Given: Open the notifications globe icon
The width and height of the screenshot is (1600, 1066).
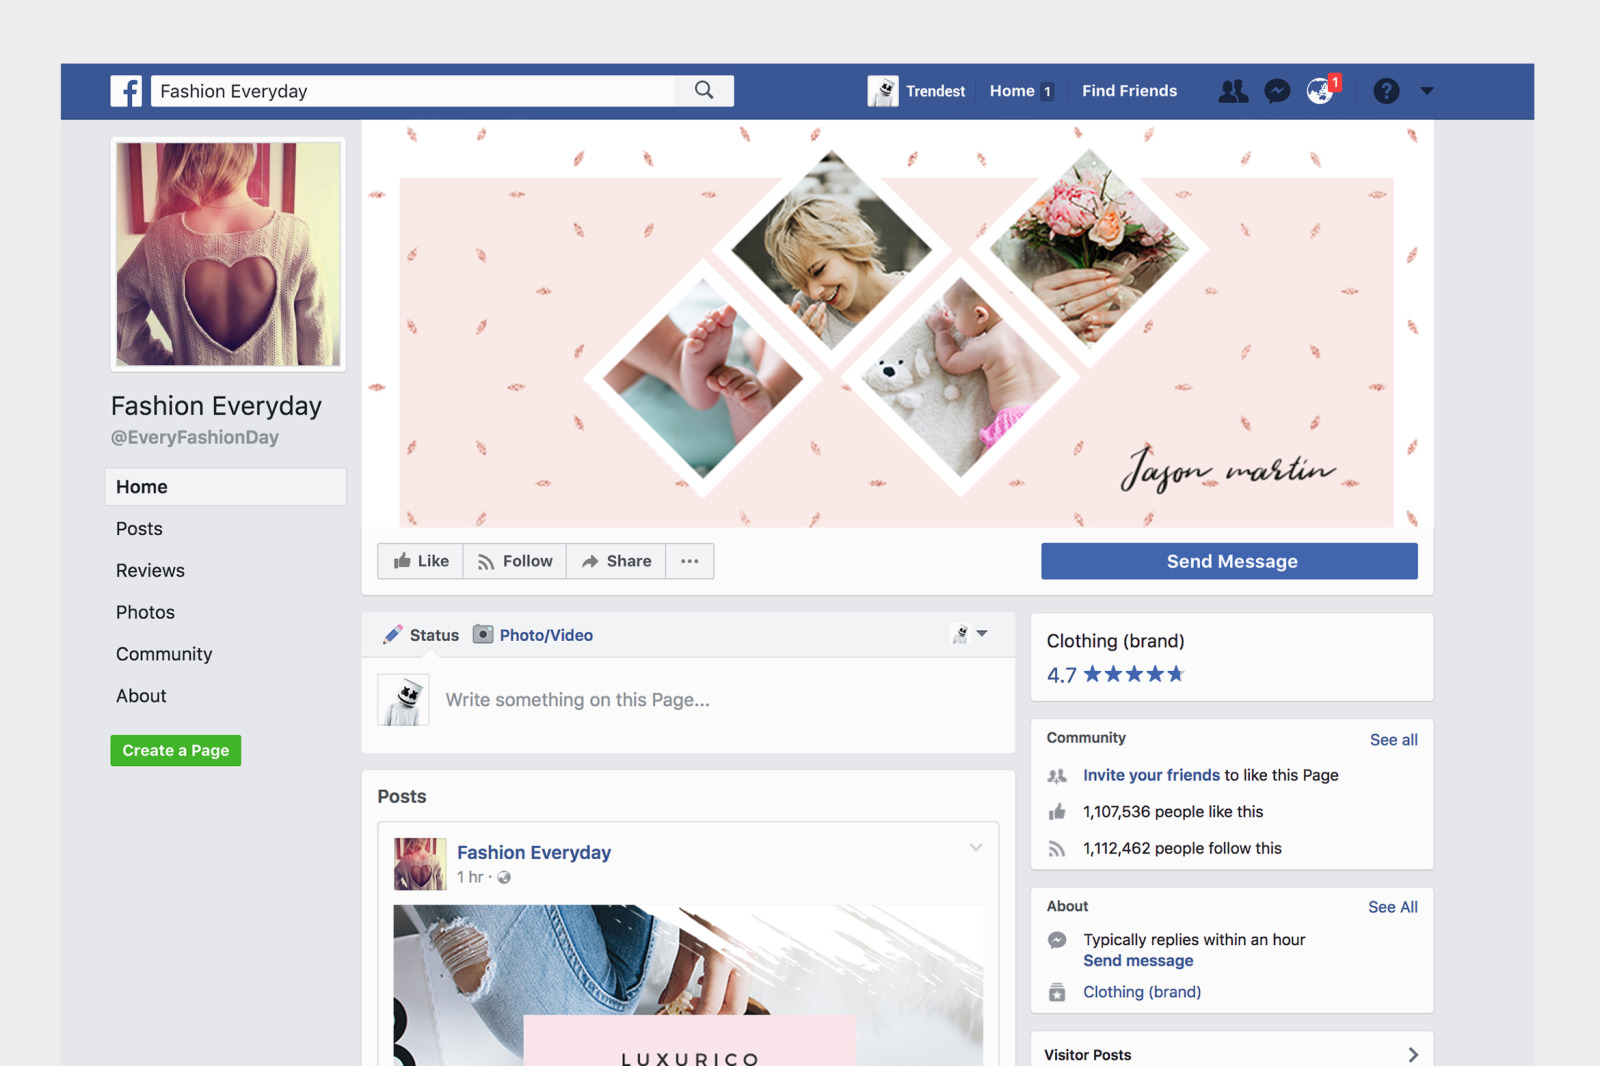Looking at the screenshot, I should [x=1320, y=91].
